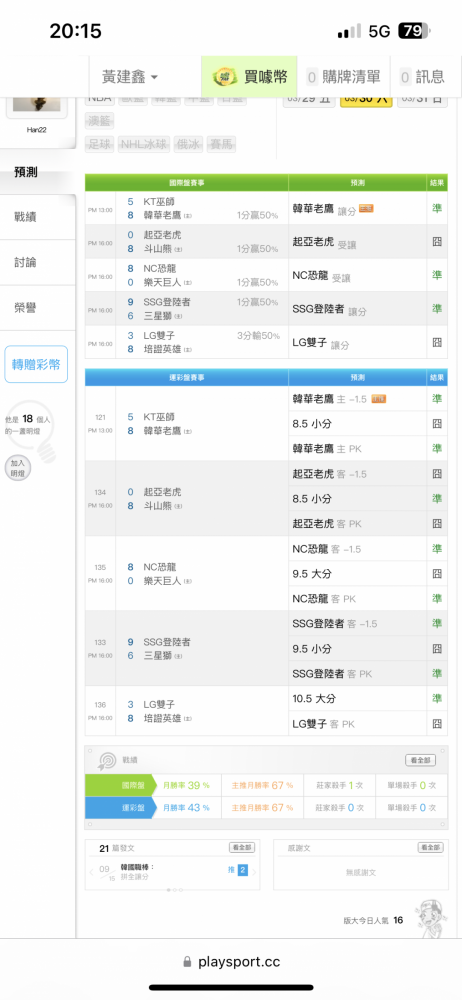Click 看全部 for 感謝文
Image resolution: width=462 pixels, height=1000 pixels.
(x=430, y=848)
